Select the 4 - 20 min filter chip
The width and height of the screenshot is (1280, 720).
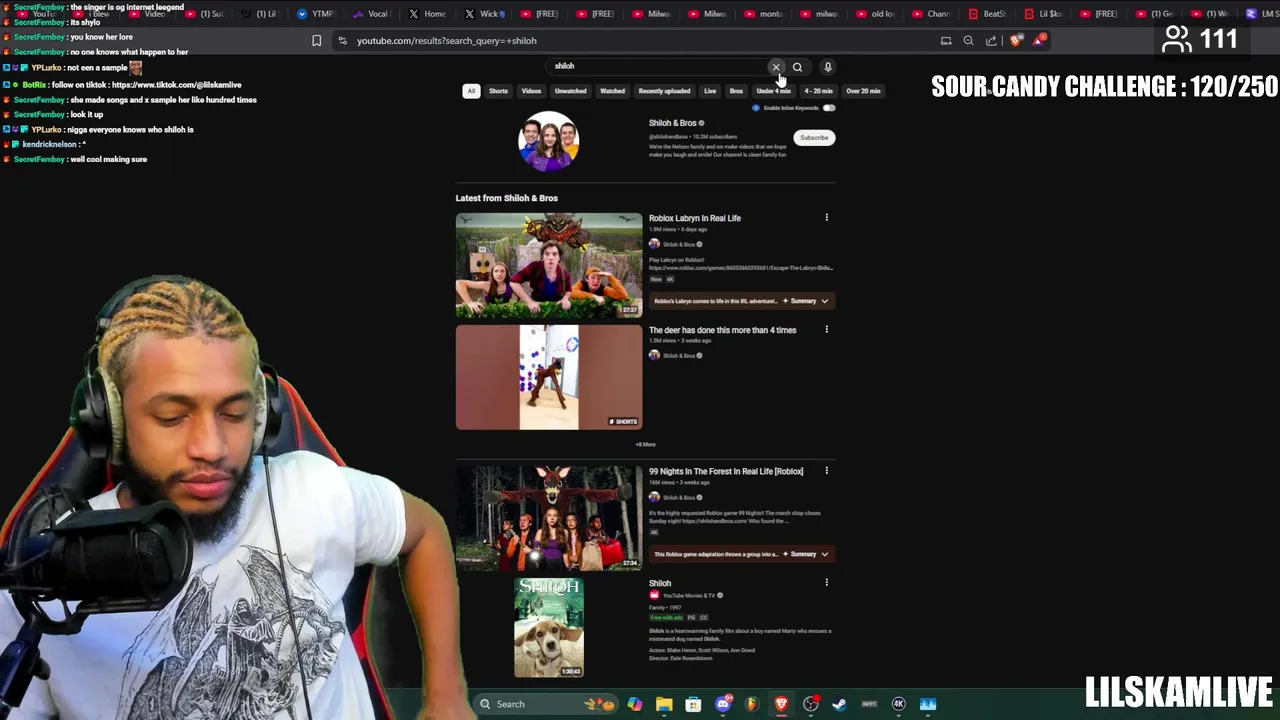(818, 91)
